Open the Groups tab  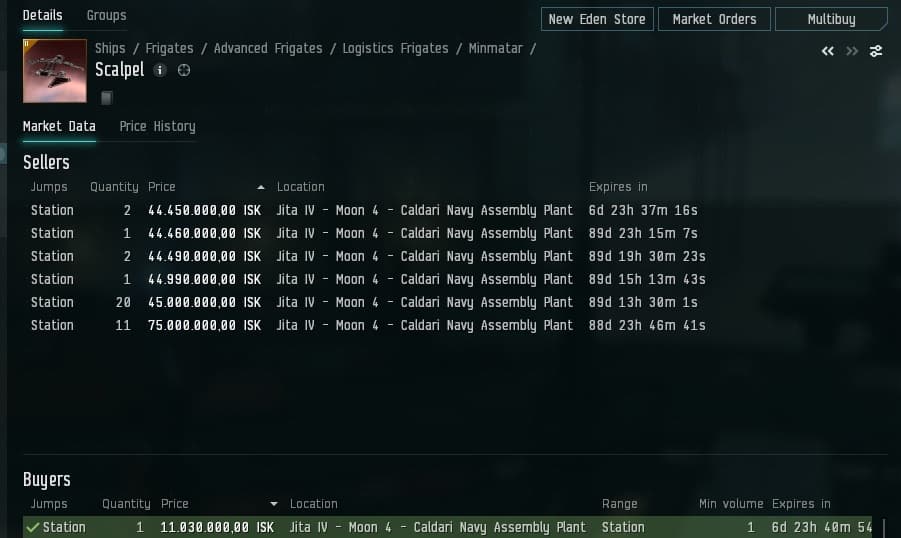coord(106,15)
